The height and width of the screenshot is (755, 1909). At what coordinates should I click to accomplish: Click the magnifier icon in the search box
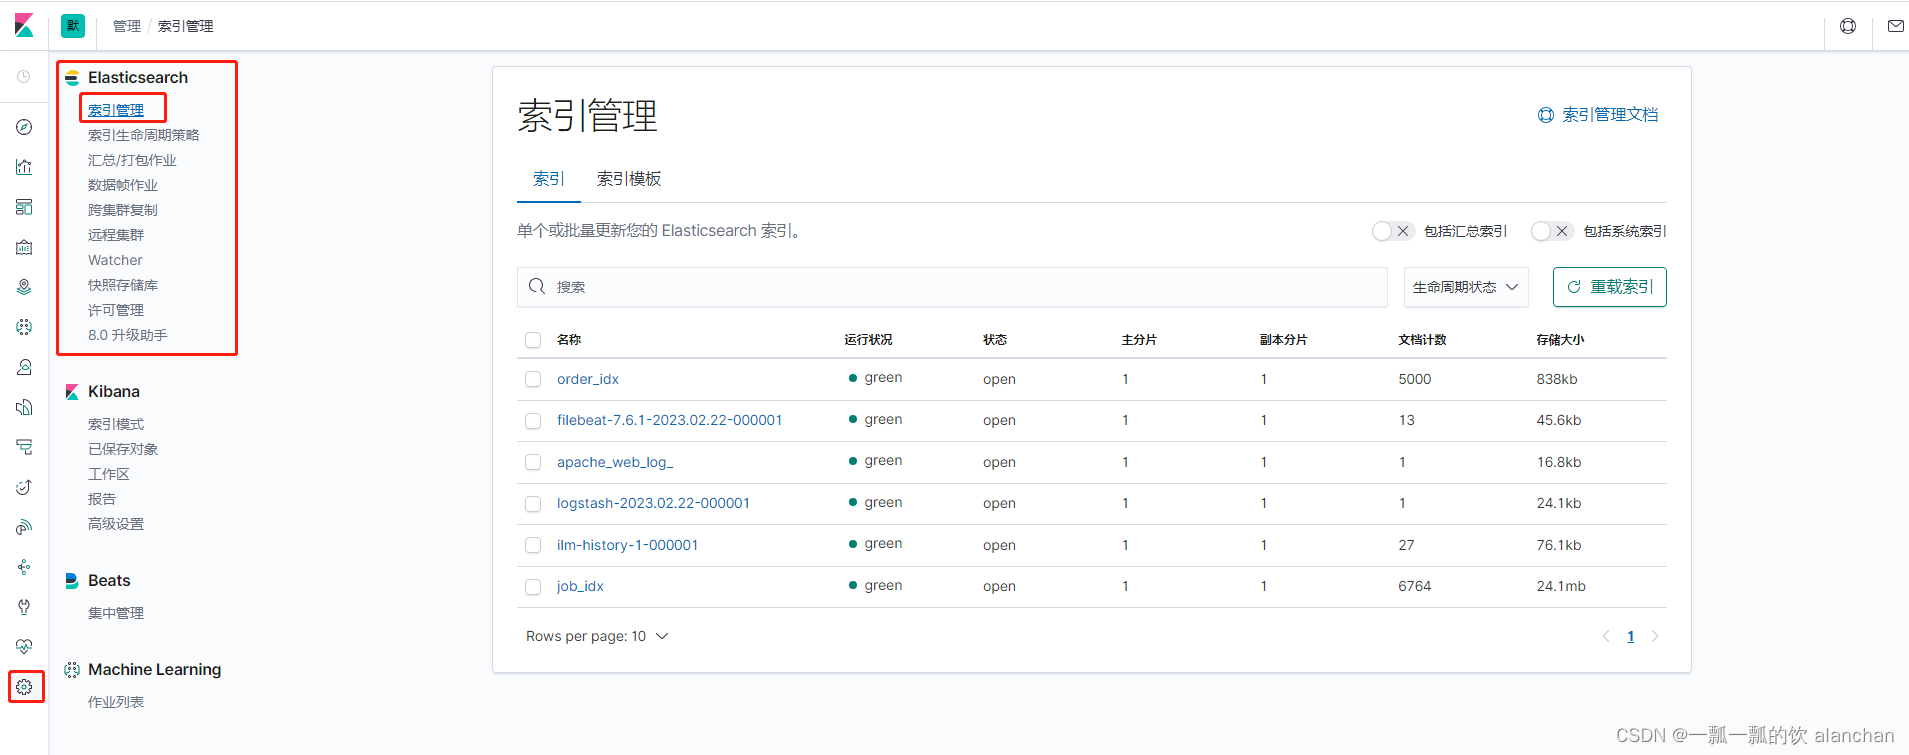(x=537, y=287)
